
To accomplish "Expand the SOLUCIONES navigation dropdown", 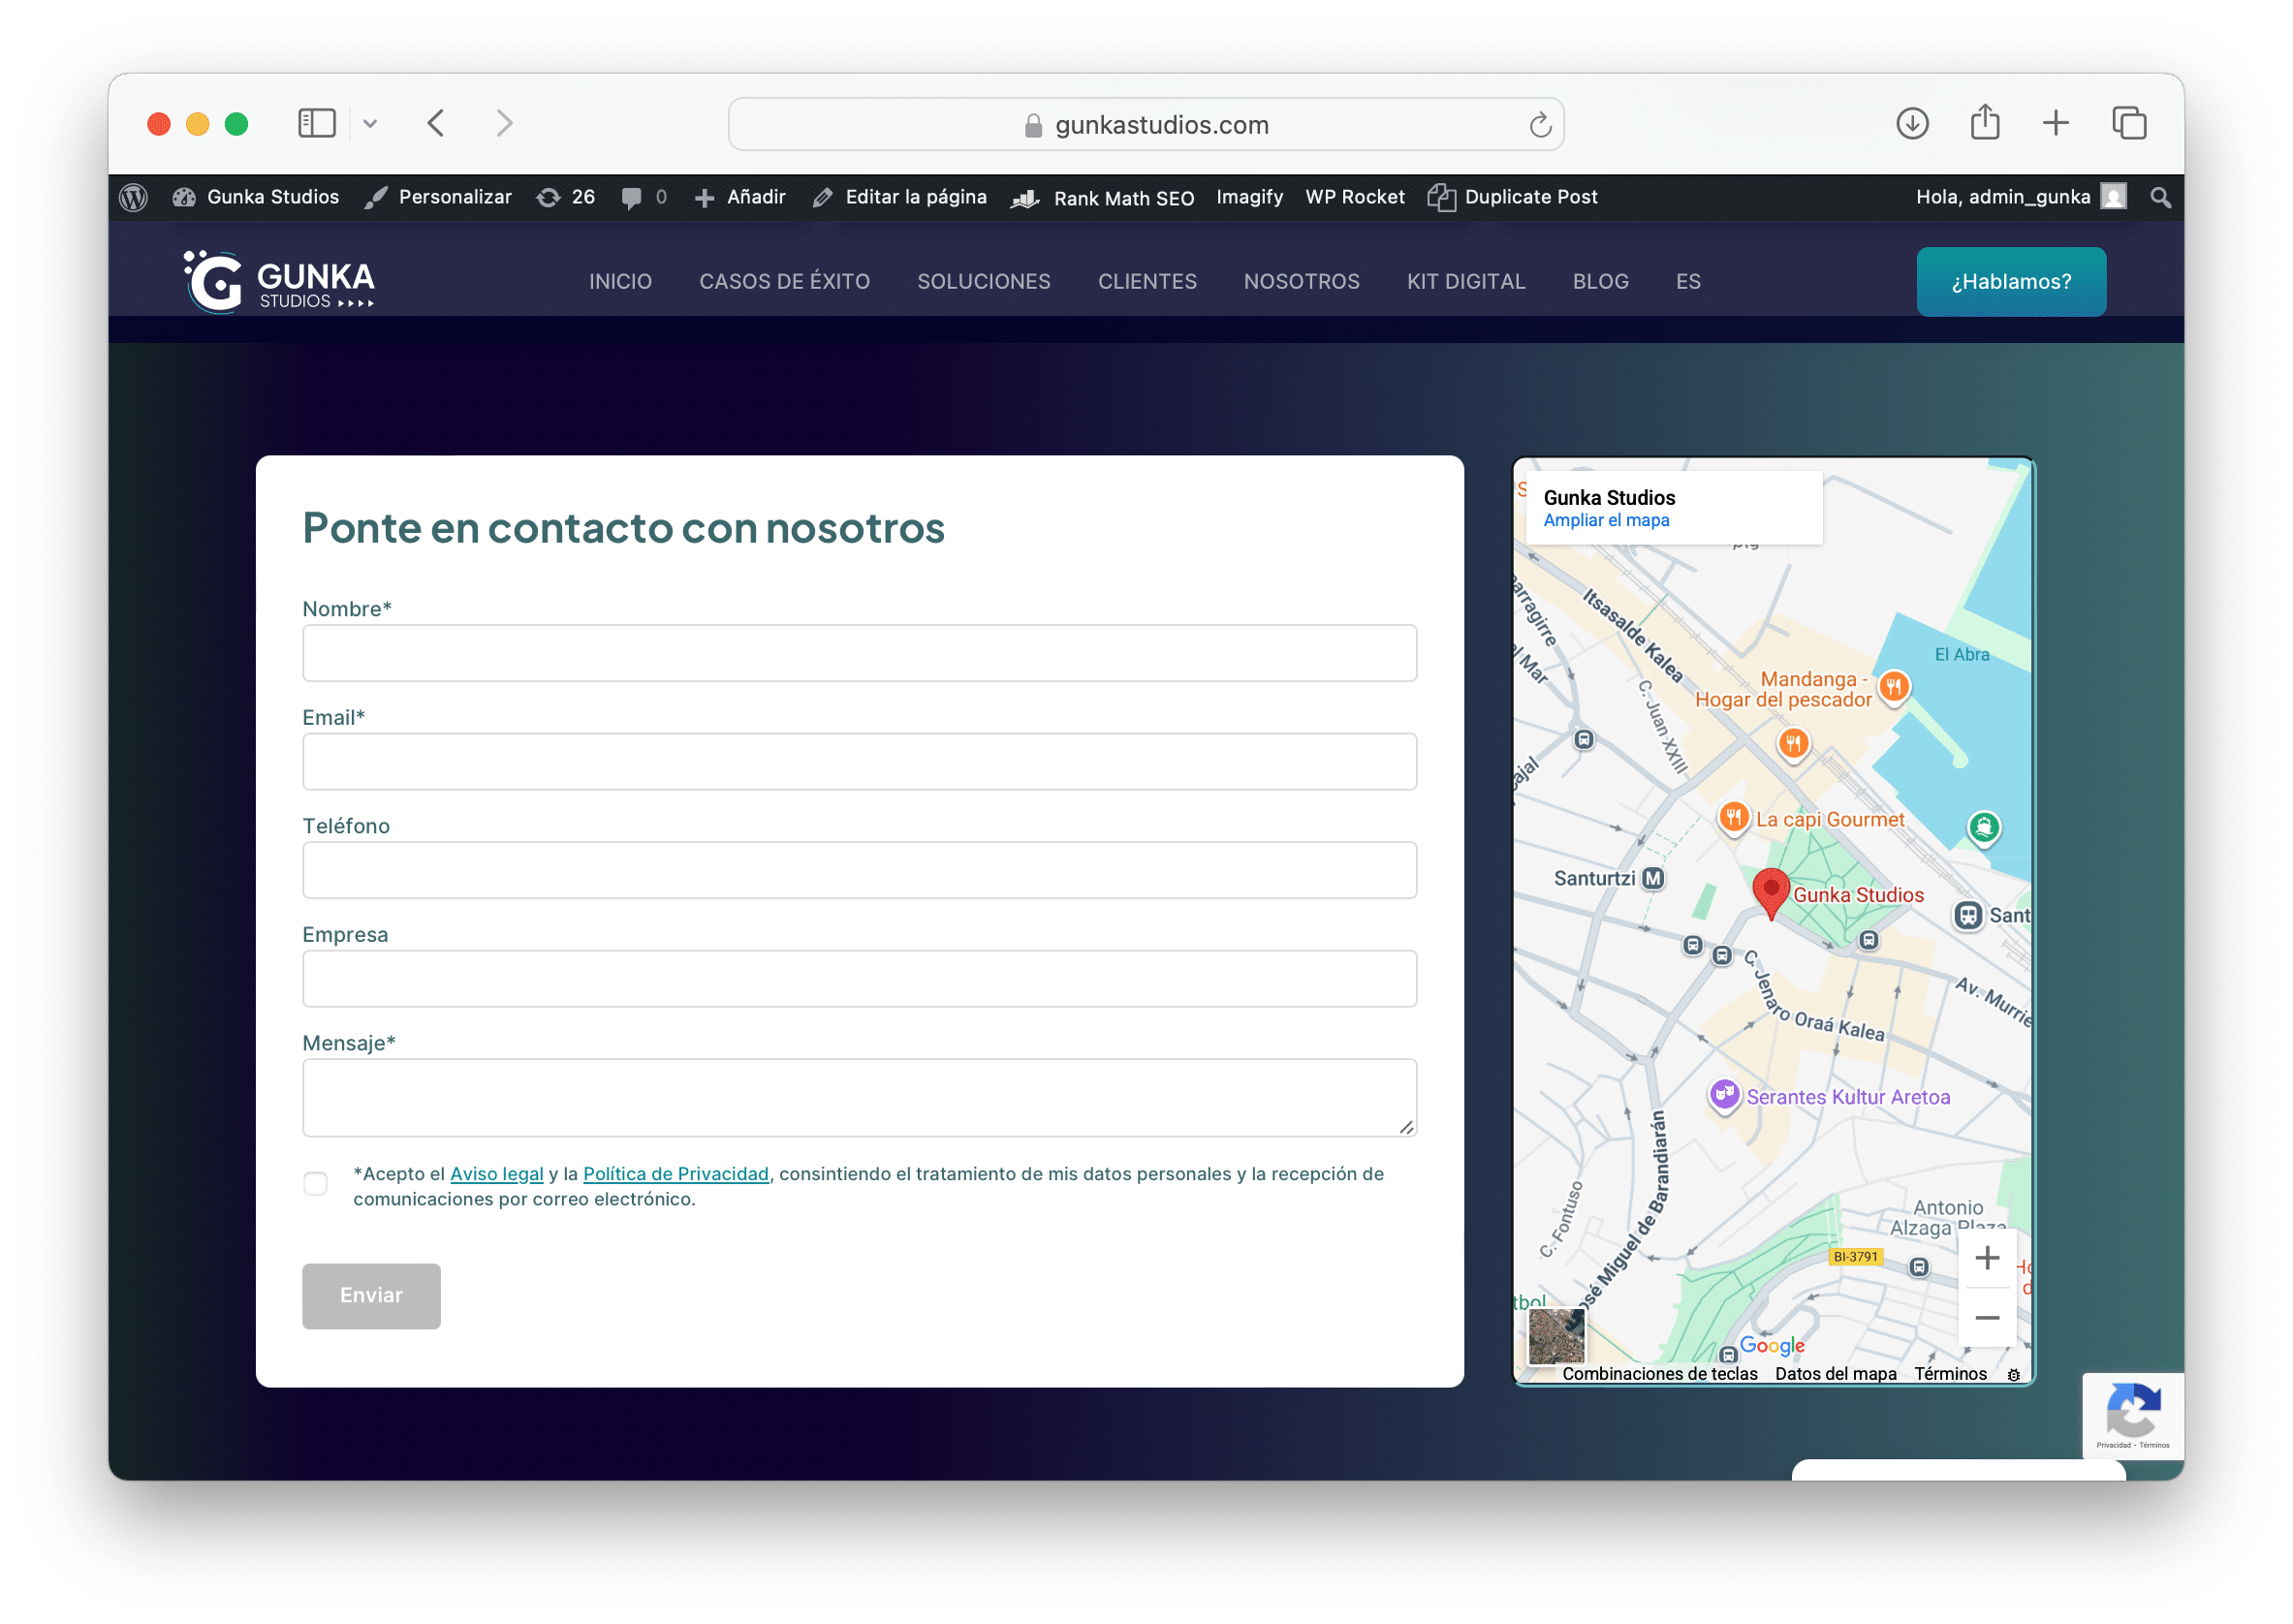I will click(x=983, y=281).
